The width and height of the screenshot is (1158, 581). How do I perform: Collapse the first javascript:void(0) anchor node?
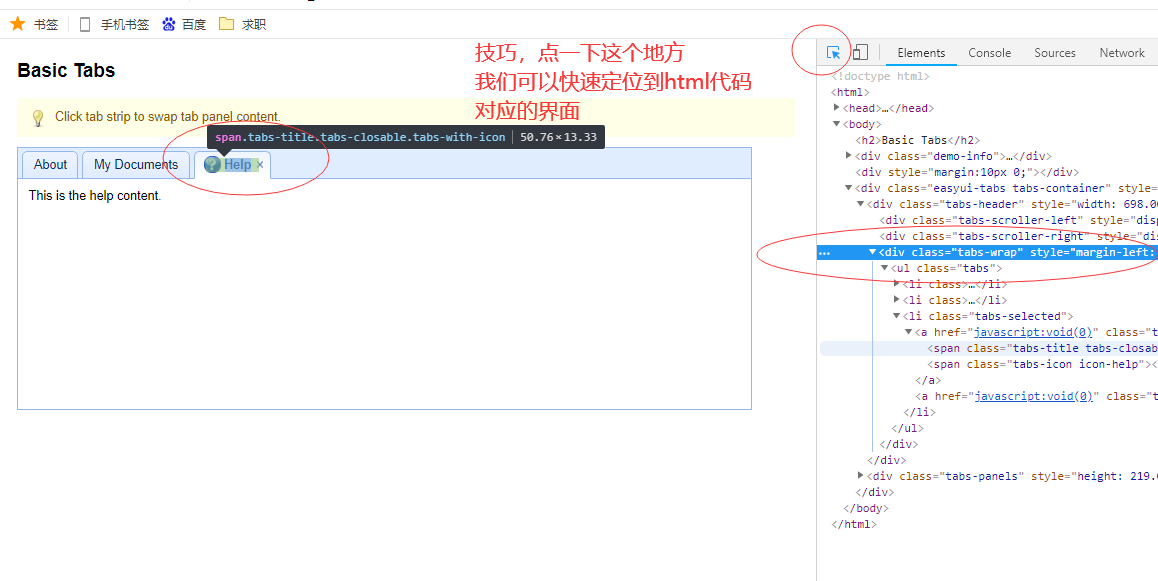pos(908,332)
